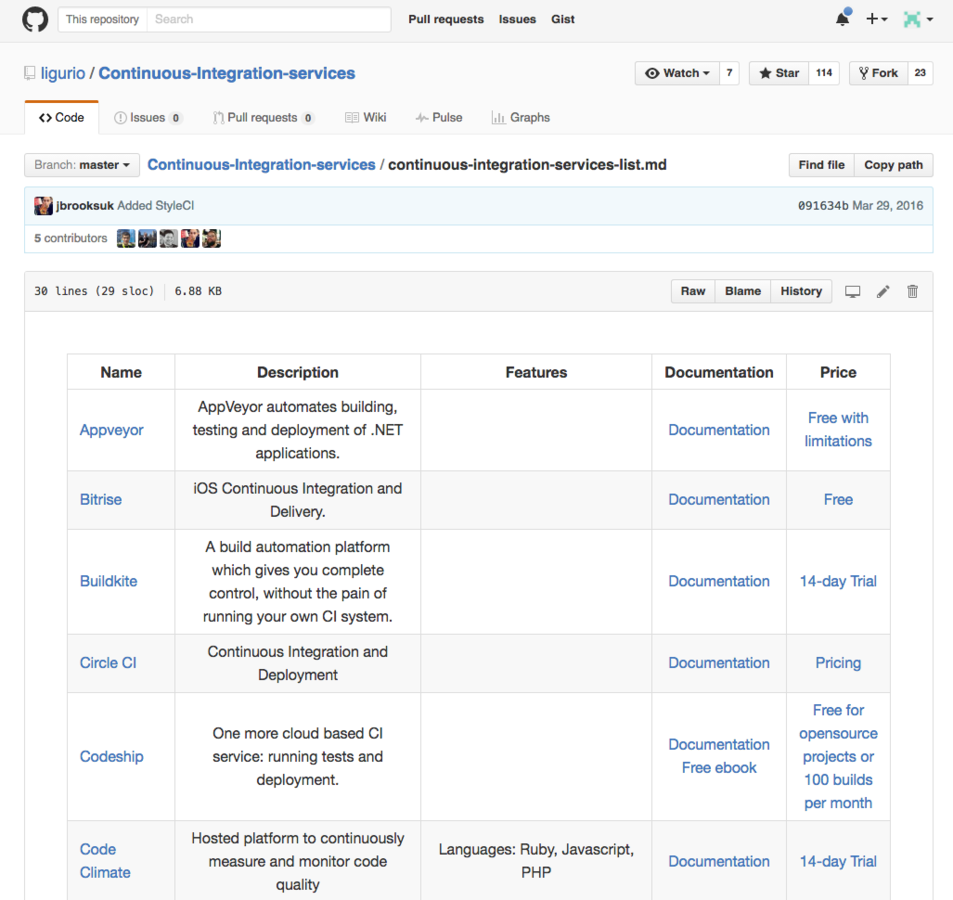Open Circle CI Documentation link
The image size is (953, 900).
(719, 663)
